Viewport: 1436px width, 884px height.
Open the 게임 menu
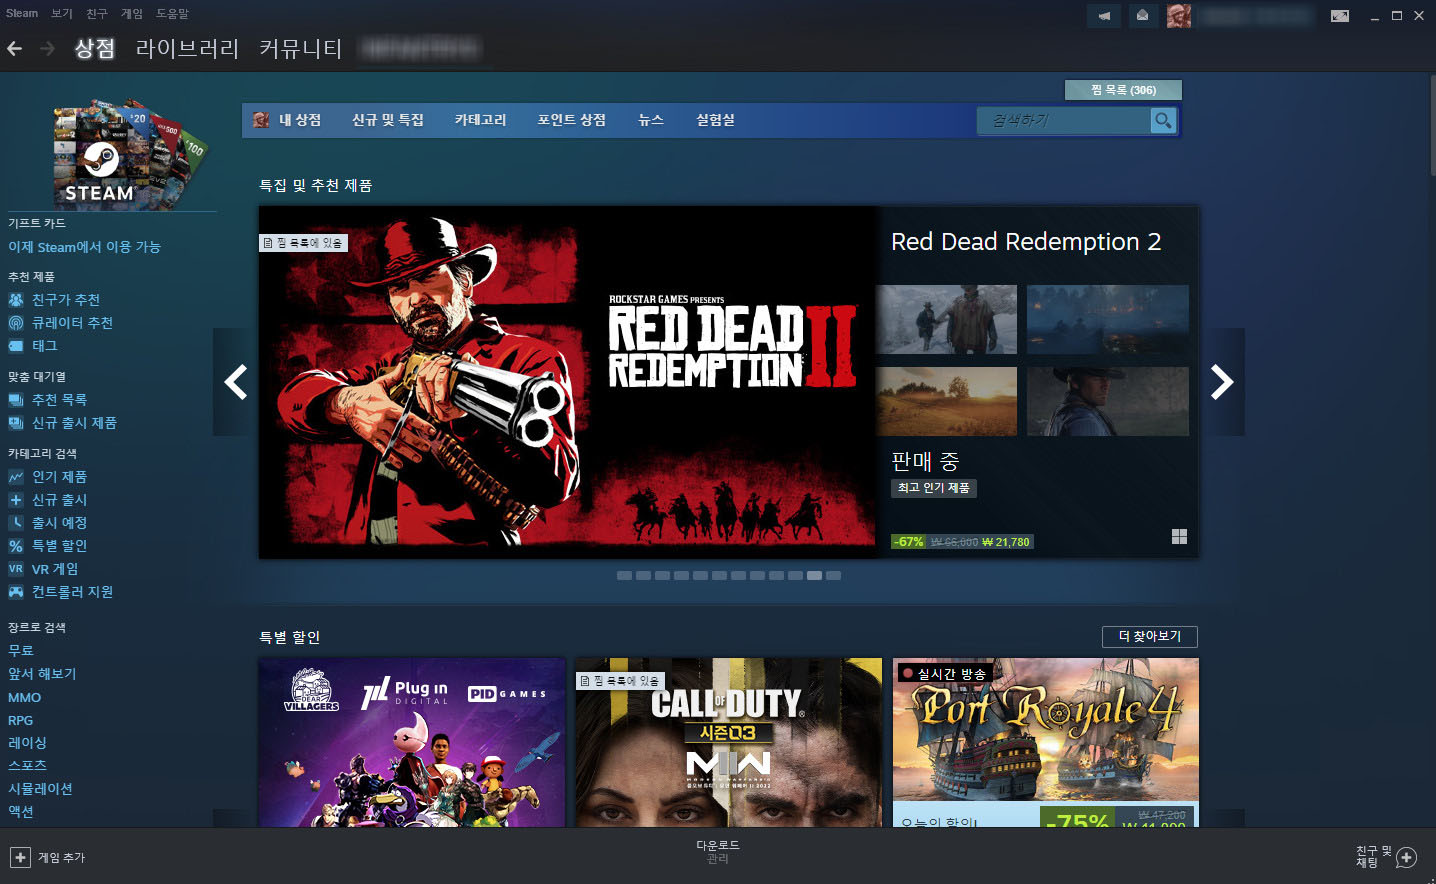[132, 14]
